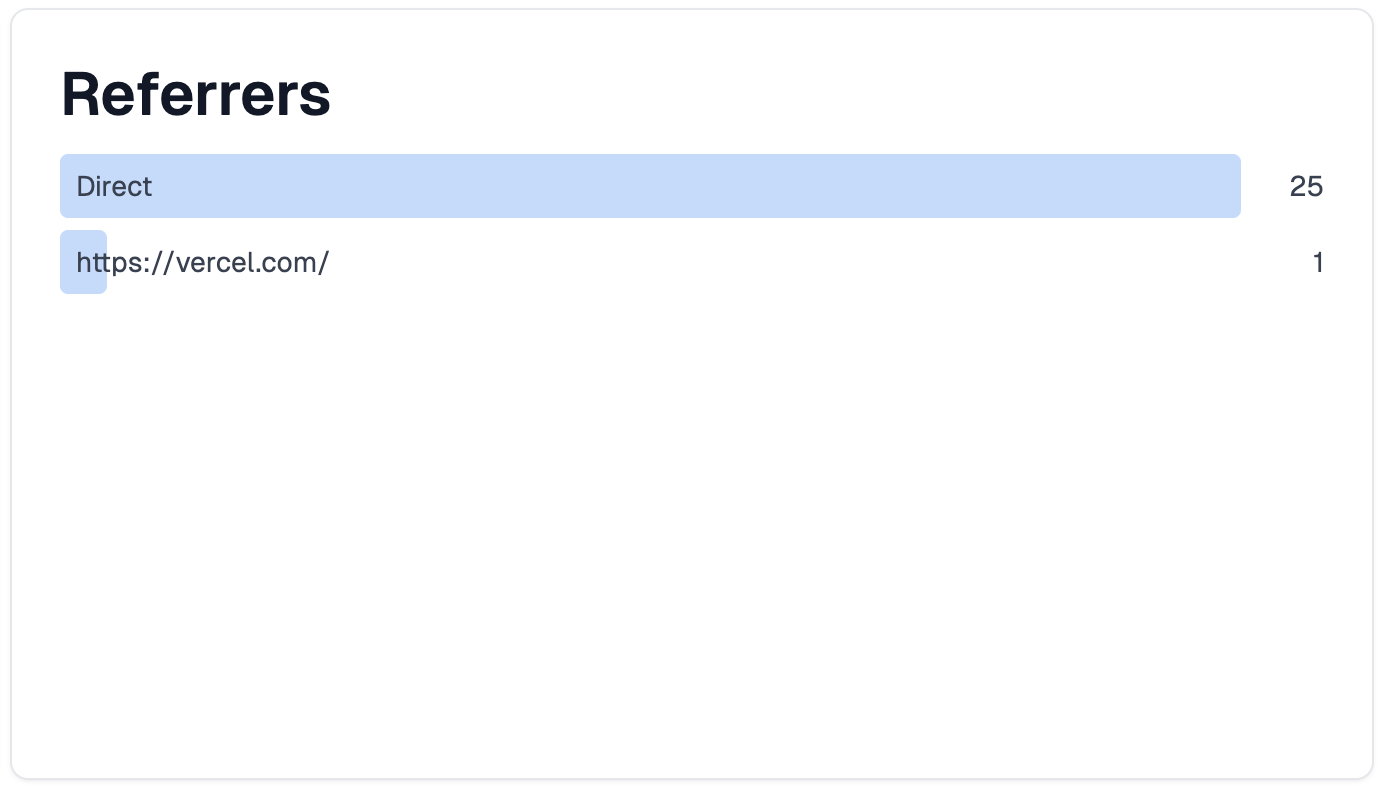Image resolution: width=1394 pixels, height=794 pixels.
Task: Click the visitor count 1
Action: [1318, 262]
